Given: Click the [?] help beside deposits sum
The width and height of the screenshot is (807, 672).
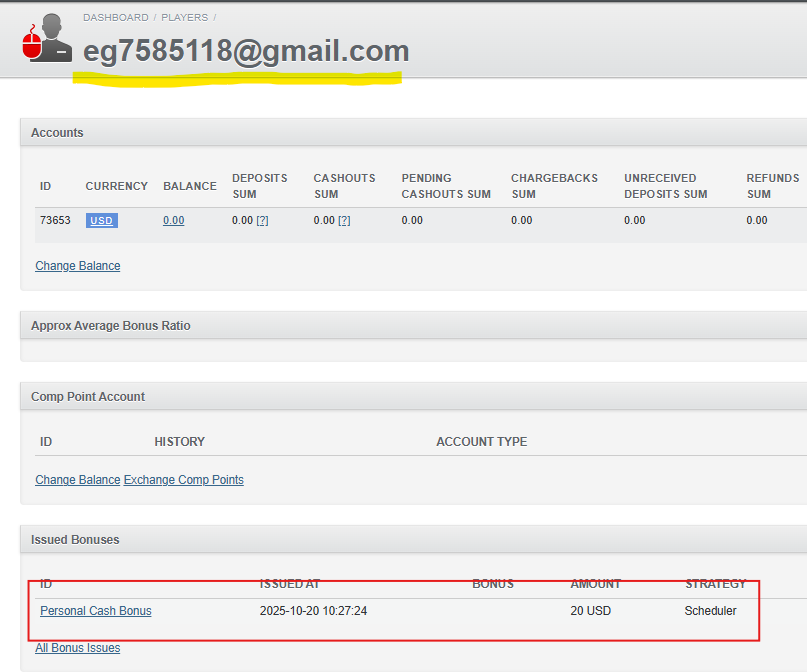Looking at the screenshot, I should coord(262,220).
